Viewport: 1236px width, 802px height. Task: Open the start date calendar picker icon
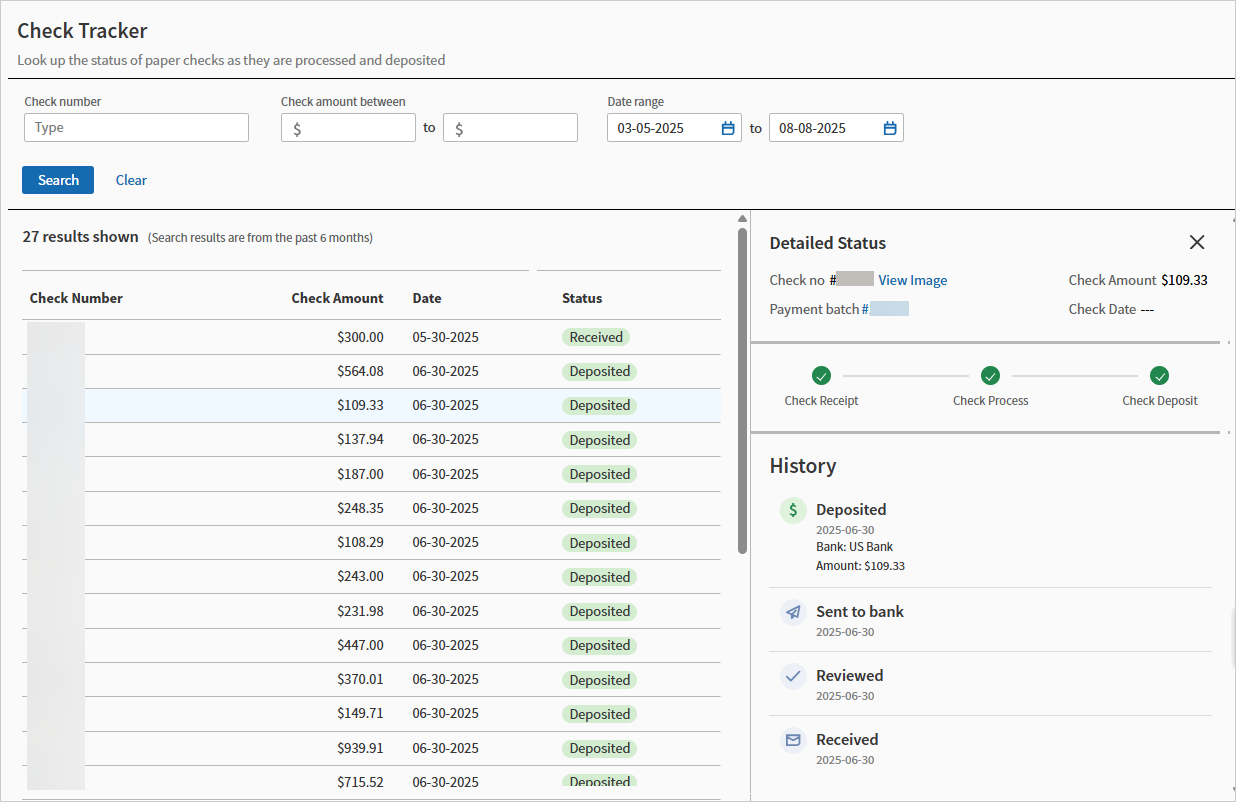728,128
